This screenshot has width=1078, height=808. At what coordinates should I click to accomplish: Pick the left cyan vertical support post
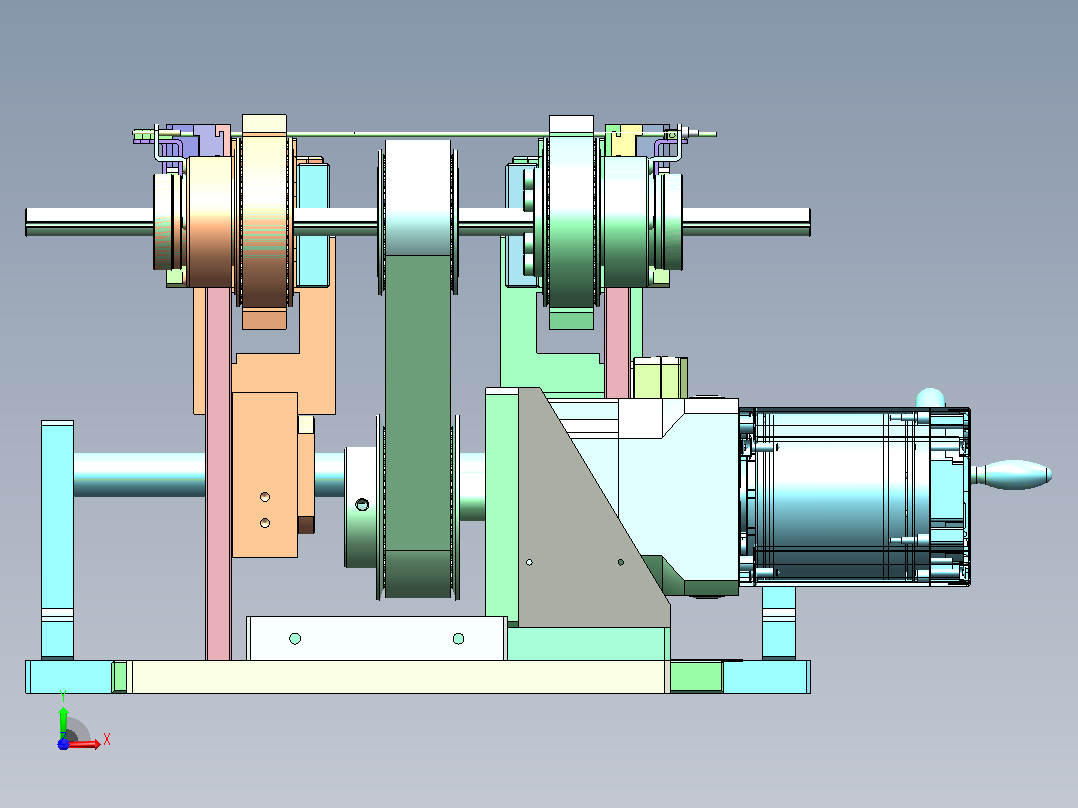click(58, 541)
